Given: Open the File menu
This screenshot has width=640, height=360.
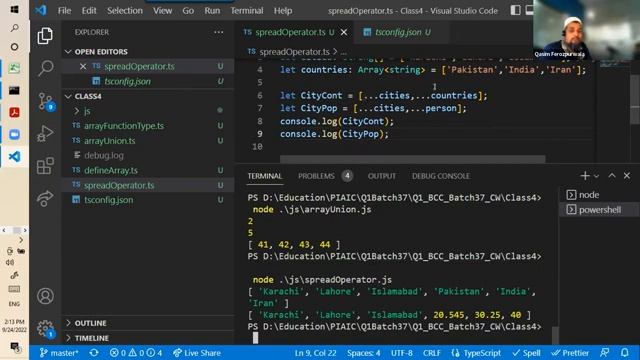Looking at the screenshot, I should [64, 11].
